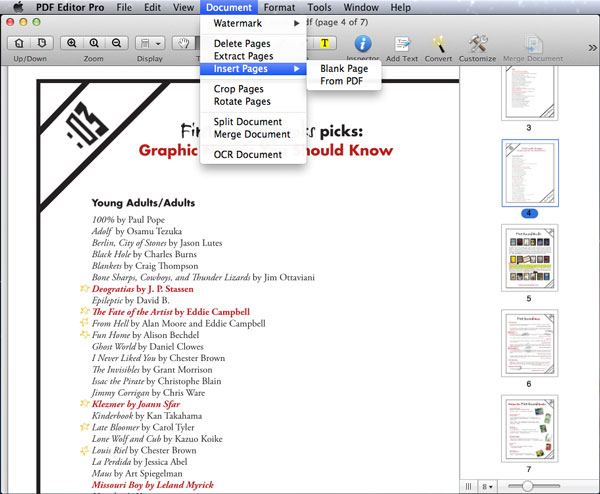600x494 pixels.
Task: Open the Format menu
Action: [x=279, y=7]
